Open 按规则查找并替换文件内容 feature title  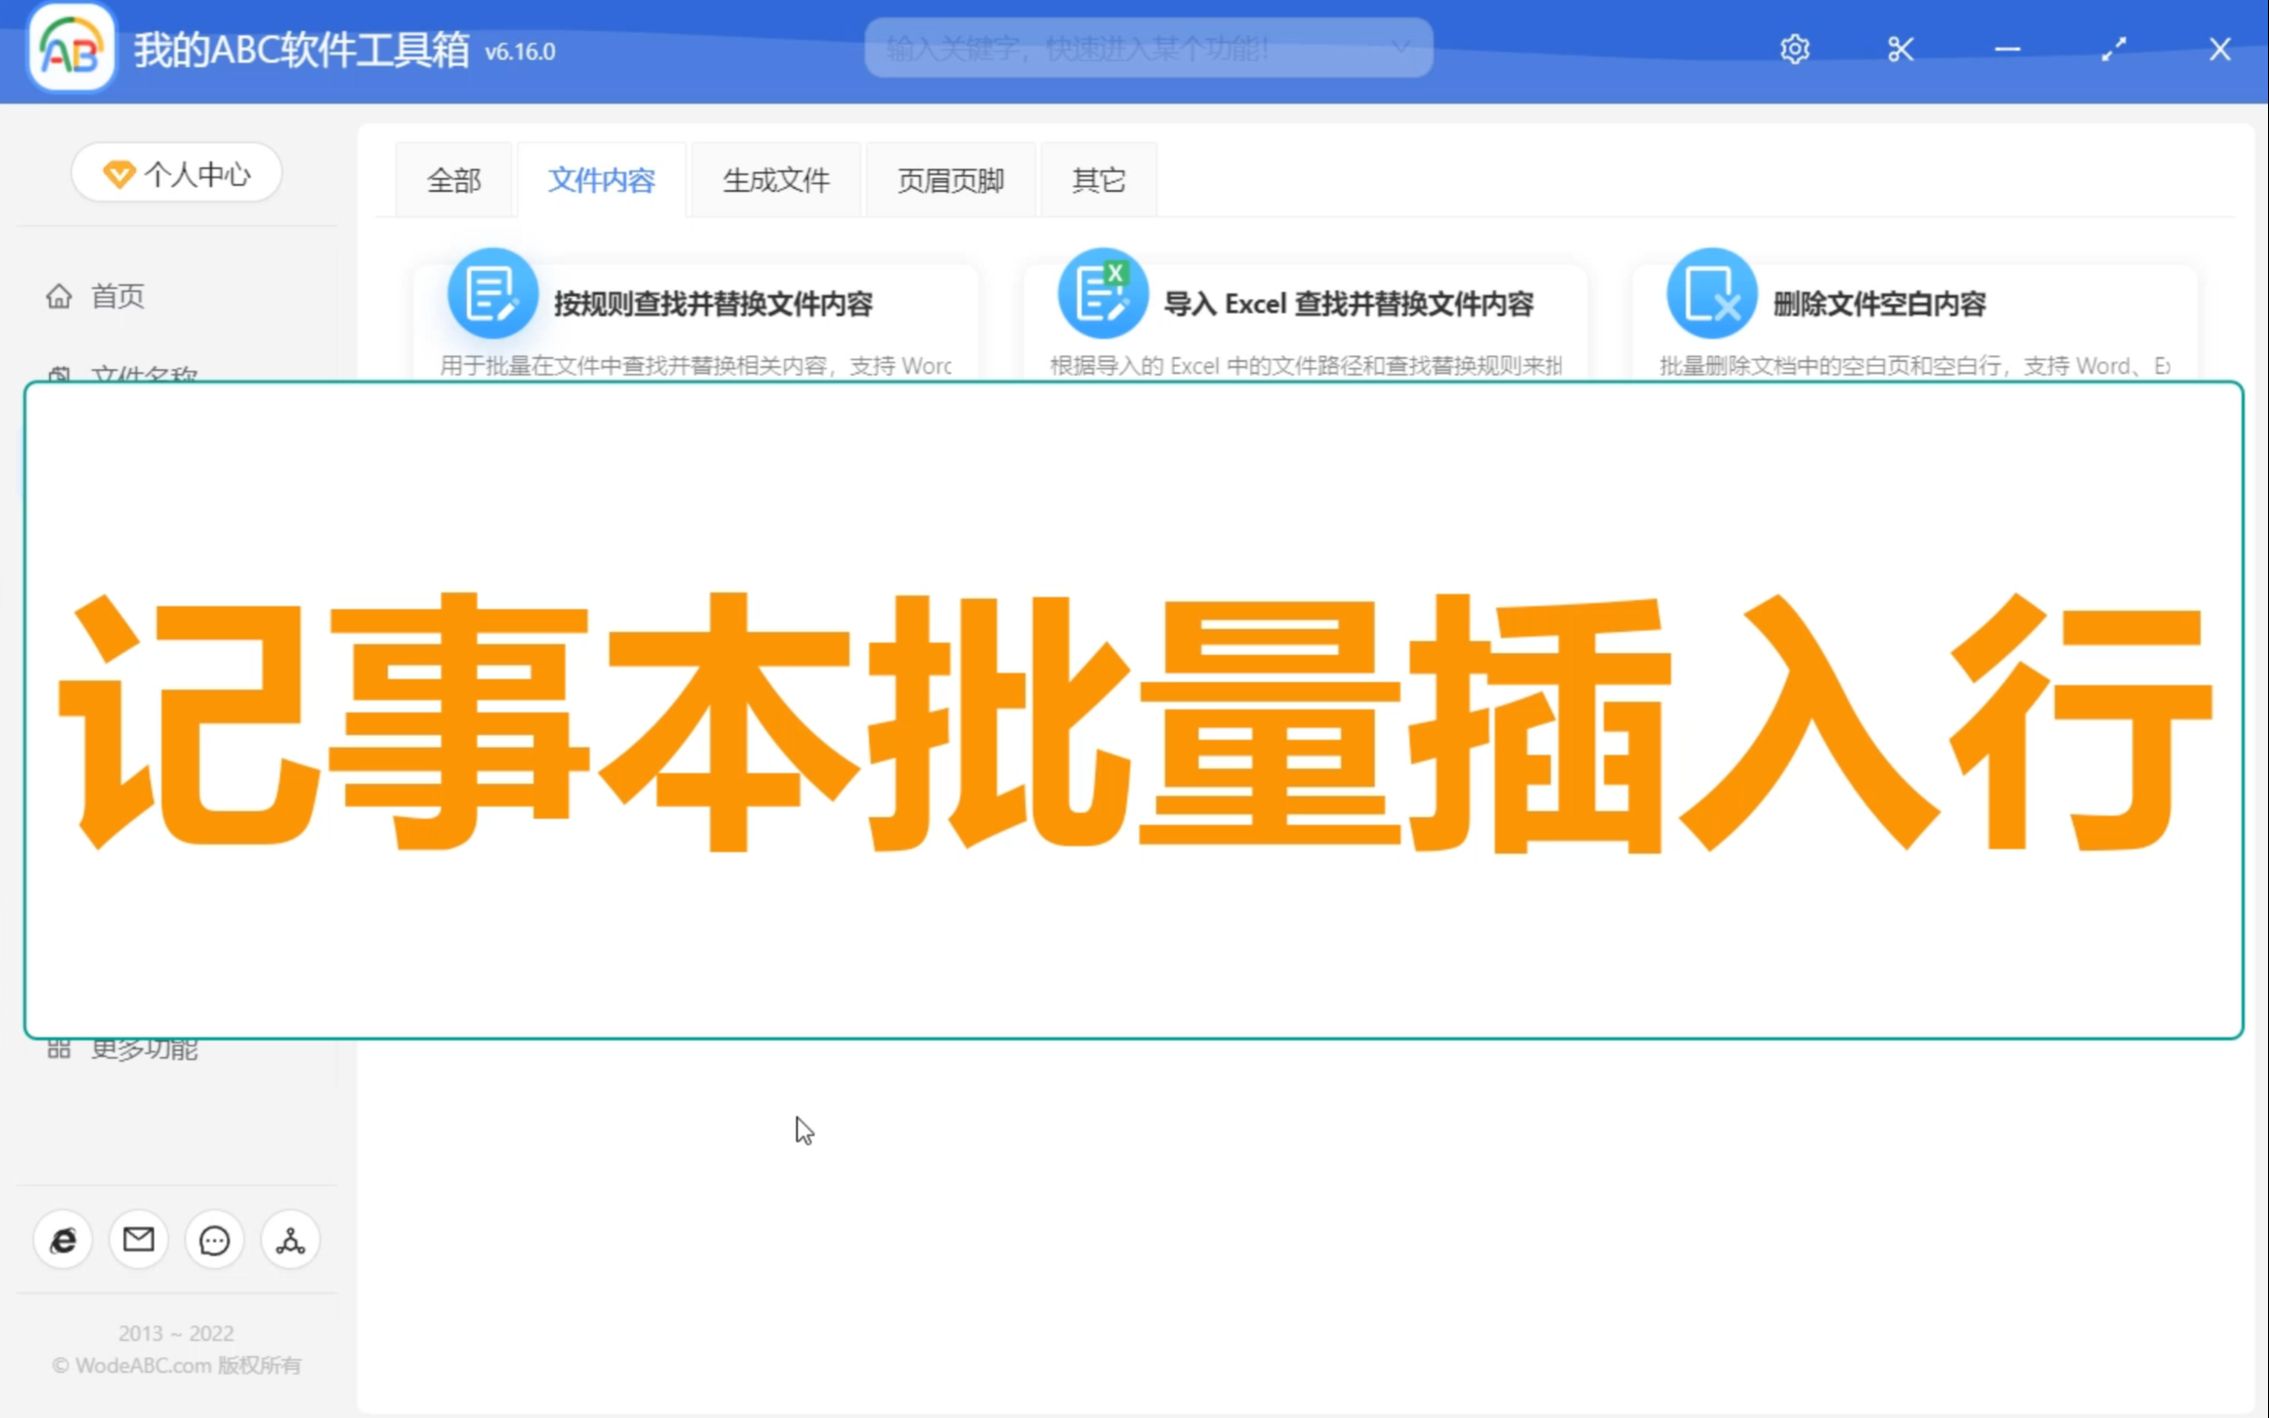tap(713, 304)
